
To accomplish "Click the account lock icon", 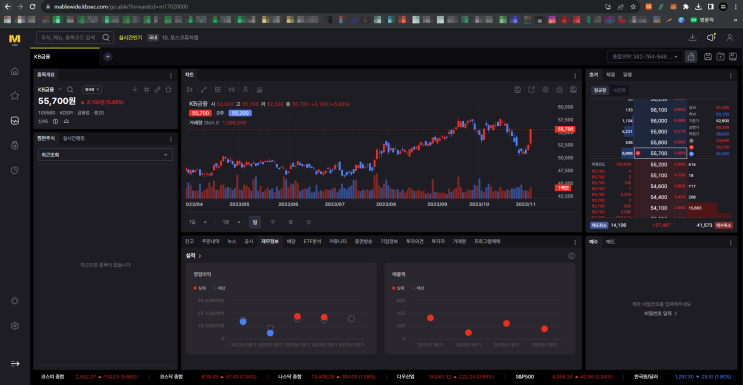I will pyautogui.click(x=691, y=57).
